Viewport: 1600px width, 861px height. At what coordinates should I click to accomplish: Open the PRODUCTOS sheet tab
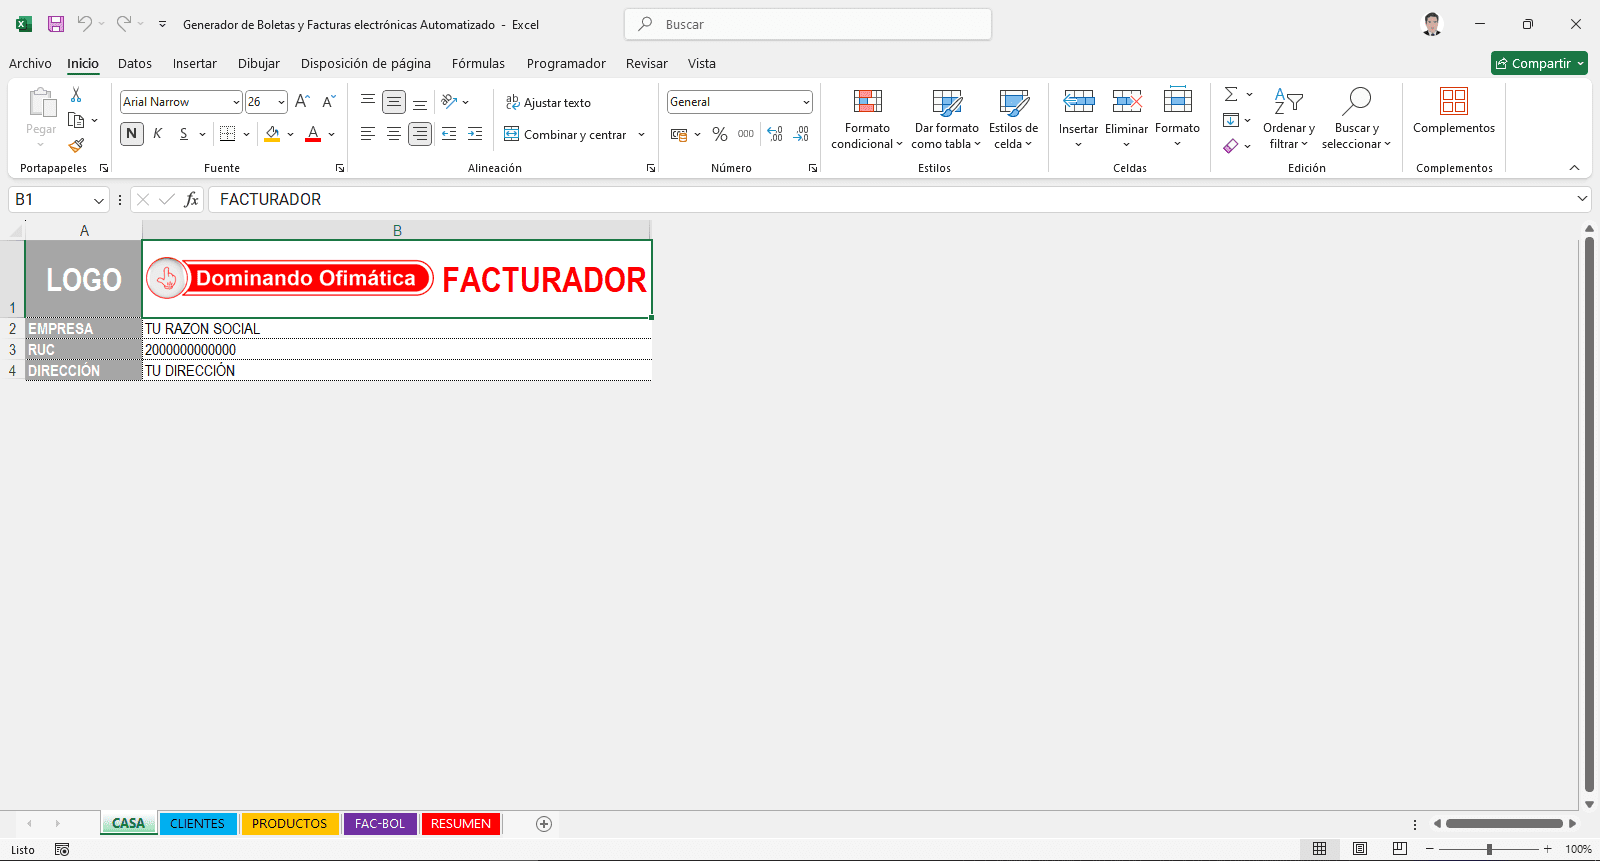289,824
